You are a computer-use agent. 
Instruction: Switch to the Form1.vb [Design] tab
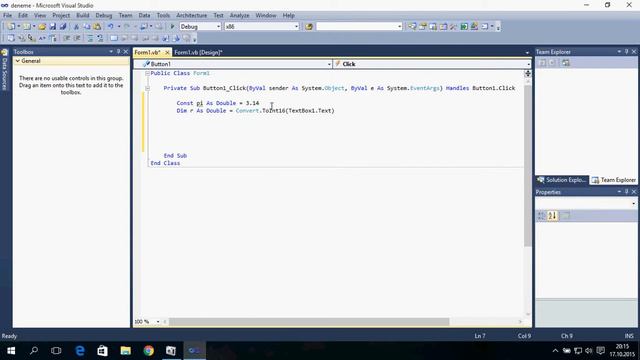[198, 53]
